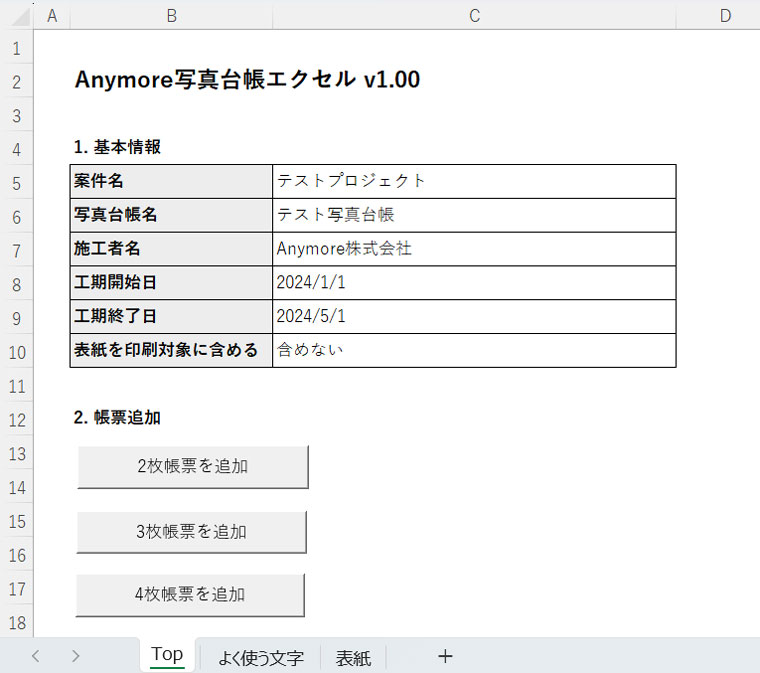Open the 表紙 sheet tab
760x673 pixels.
[x=353, y=657]
